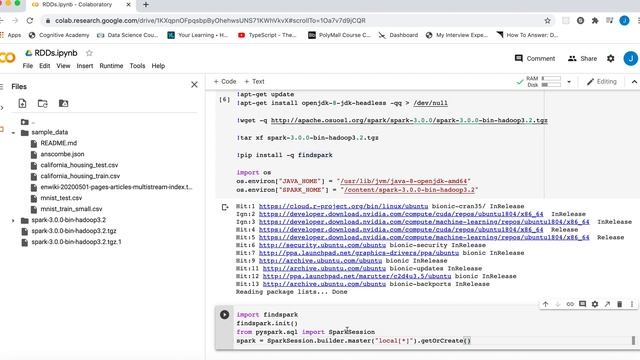Click the Disk usage bar
Viewport: 640px width, 360px height.
551,85
